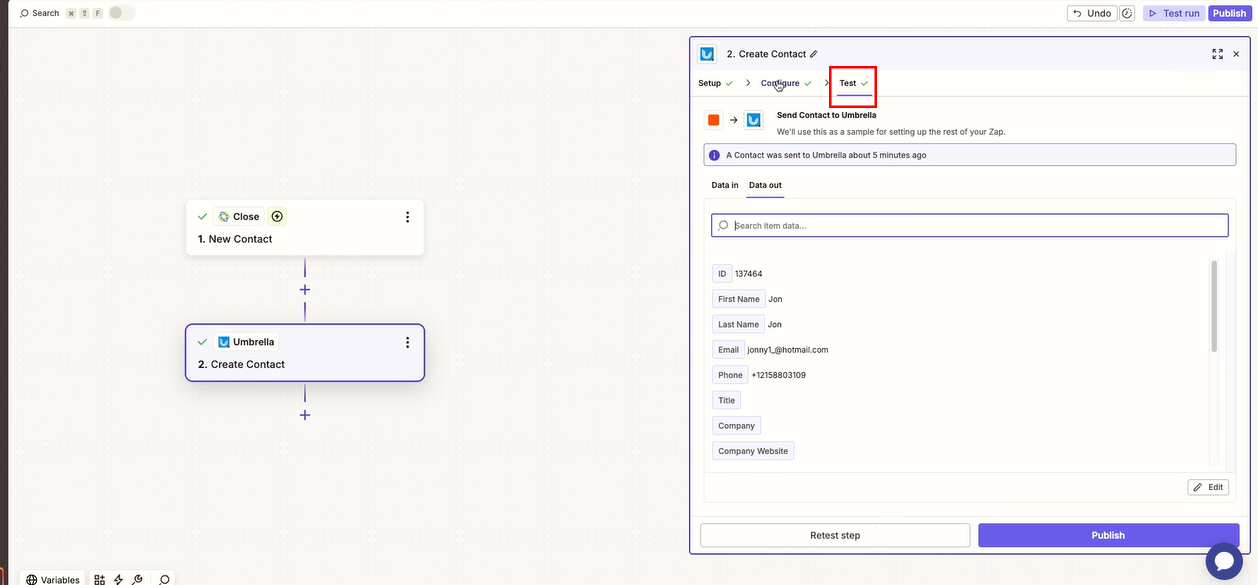Click the Email field tag
Viewport: 1258px width, 585px height.
click(728, 350)
